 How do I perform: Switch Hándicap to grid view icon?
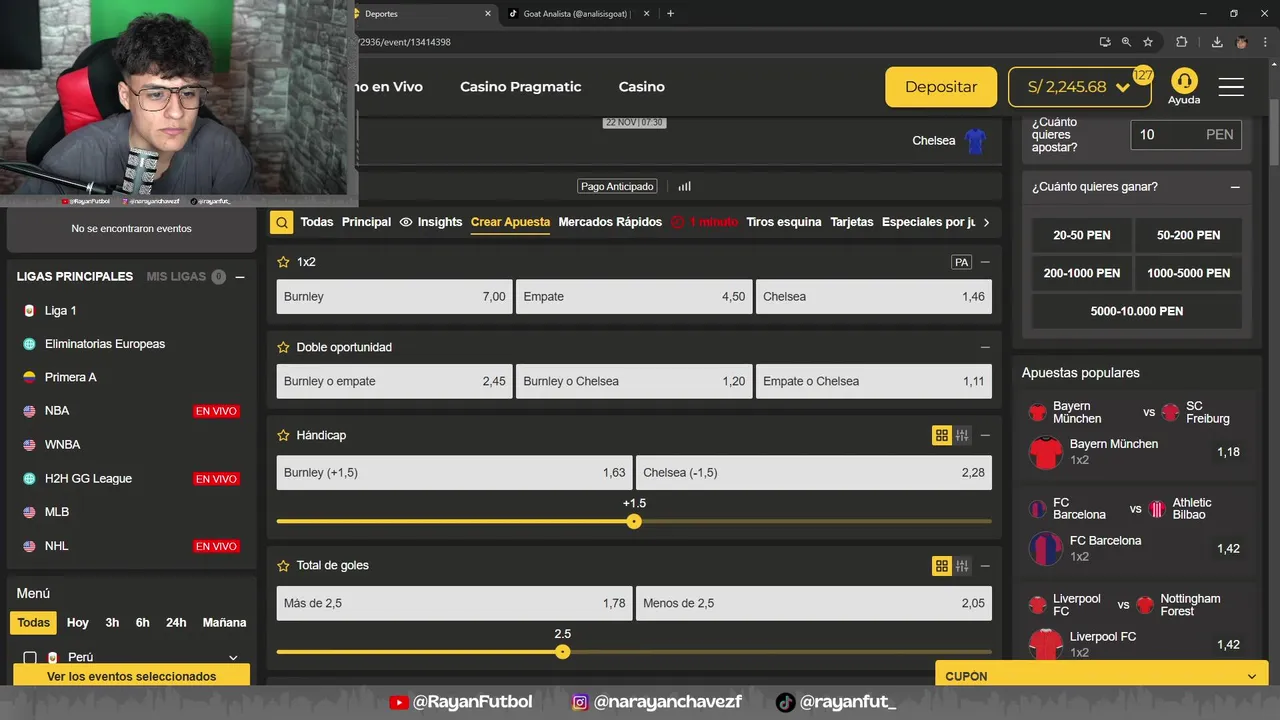coord(941,435)
